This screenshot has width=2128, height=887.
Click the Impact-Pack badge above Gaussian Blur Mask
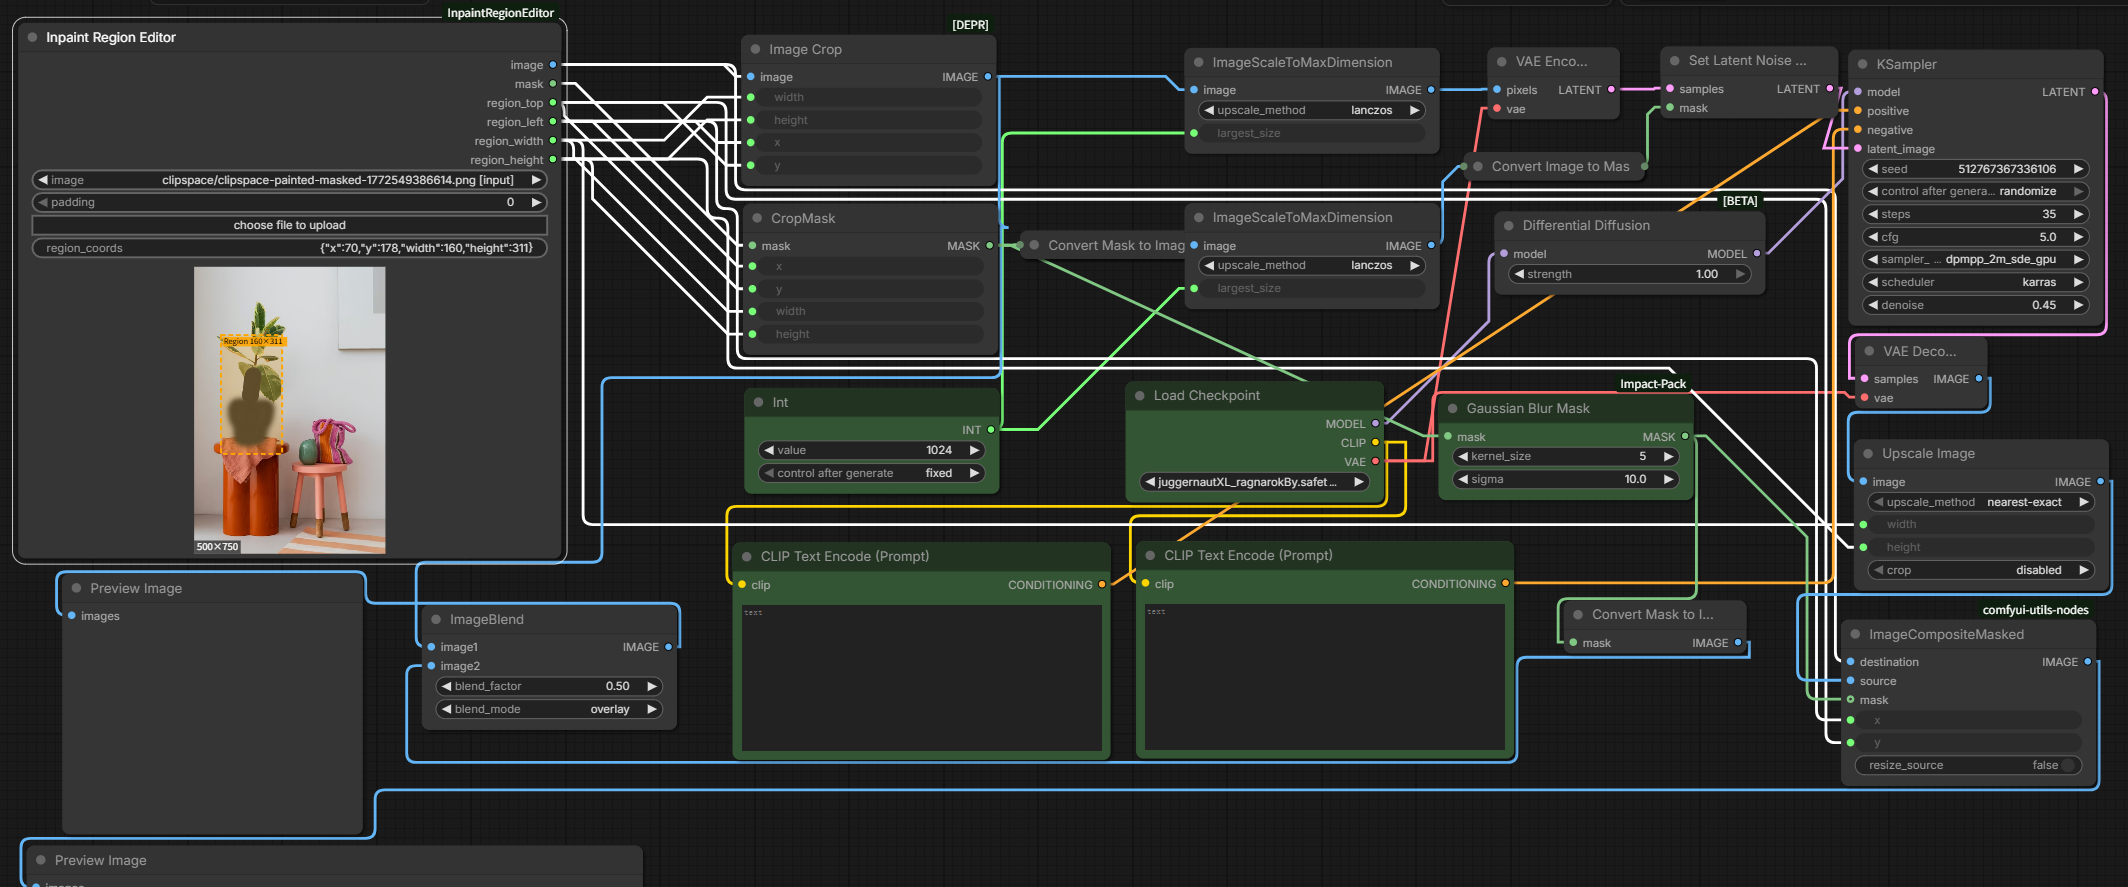[x=1653, y=384]
